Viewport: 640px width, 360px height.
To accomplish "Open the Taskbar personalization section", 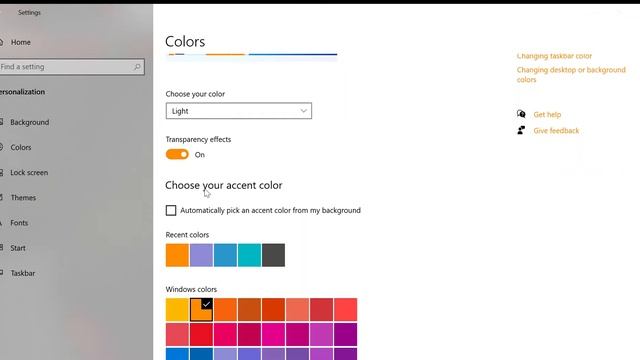I will click(x=22, y=273).
